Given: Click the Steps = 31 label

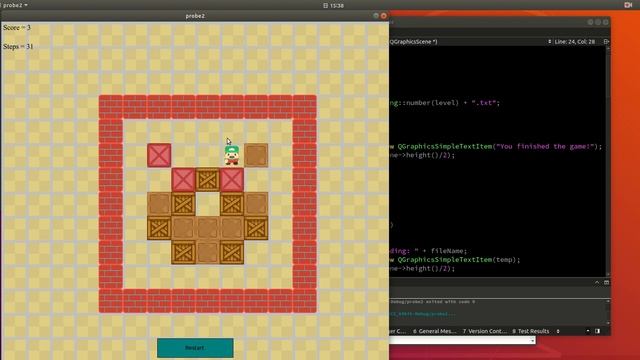Looking at the screenshot, I should (18, 47).
